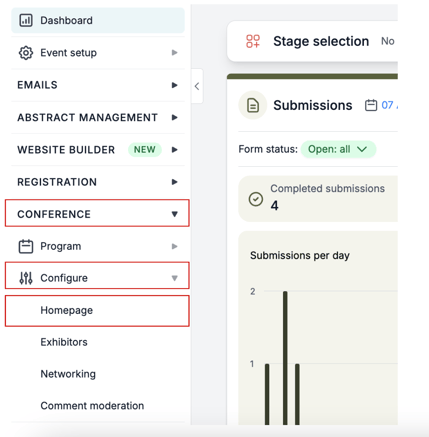Expand the ABSTRACT MANAGEMENT section

point(98,117)
